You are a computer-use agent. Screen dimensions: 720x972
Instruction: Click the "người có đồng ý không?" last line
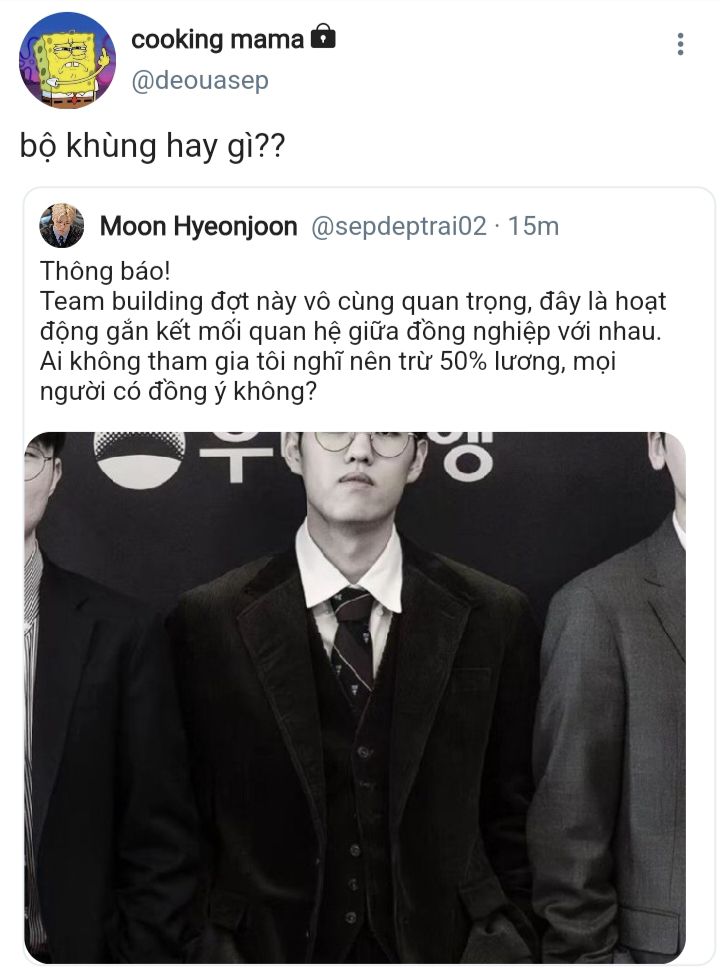tap(178, 392)
